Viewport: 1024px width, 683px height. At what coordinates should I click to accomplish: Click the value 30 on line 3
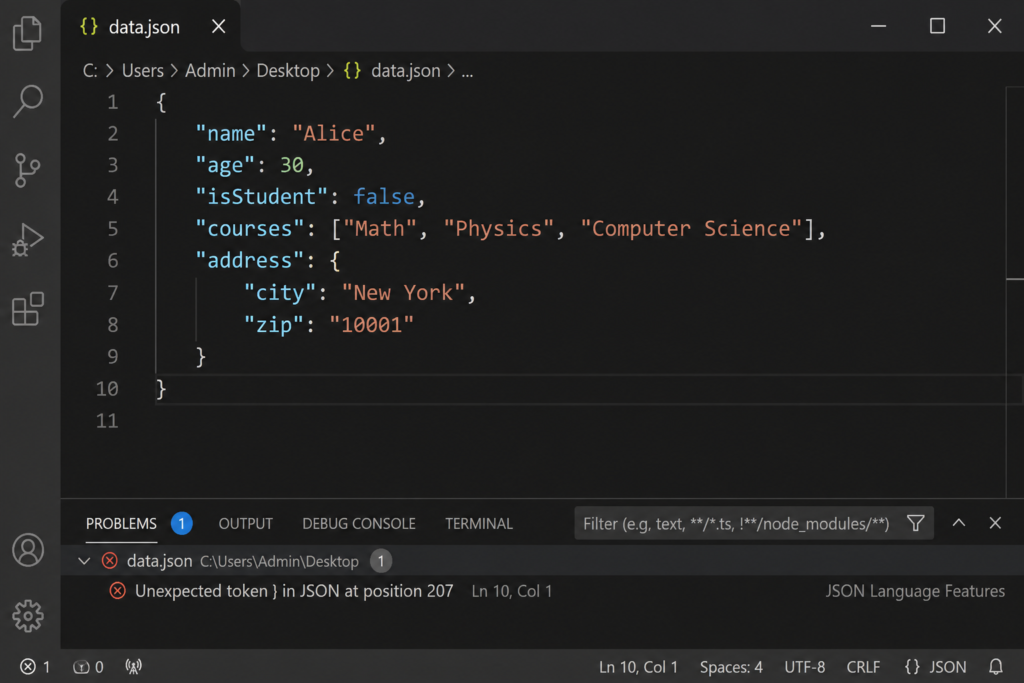(x=292, y=165)
